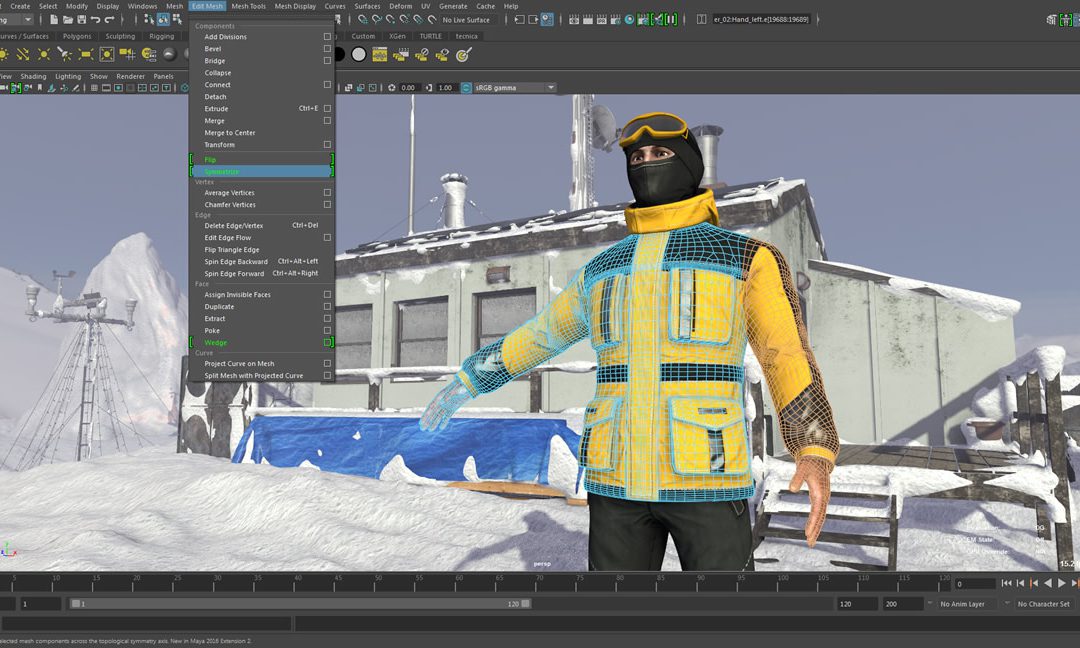Open the sRGB gamma view transform dropdown
This screenshot has height=648, width=1080.
coord(515,87)
